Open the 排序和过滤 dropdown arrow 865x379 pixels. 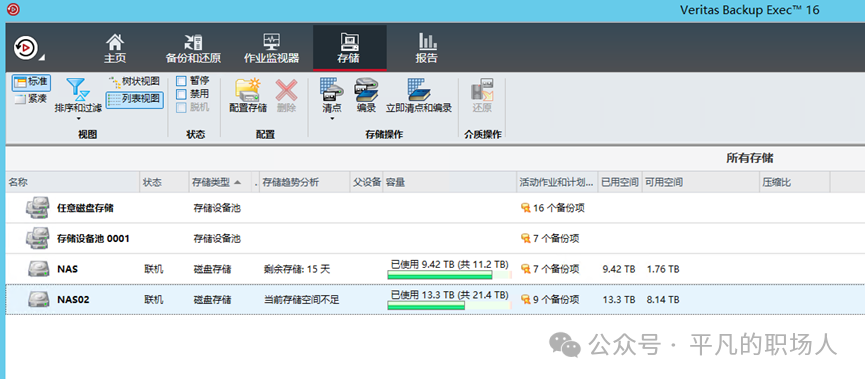click(x=78, y=118)
